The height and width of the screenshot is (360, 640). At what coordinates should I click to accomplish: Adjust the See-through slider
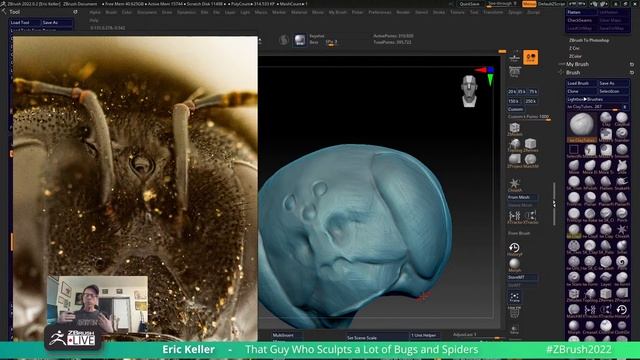coord(502,4)
